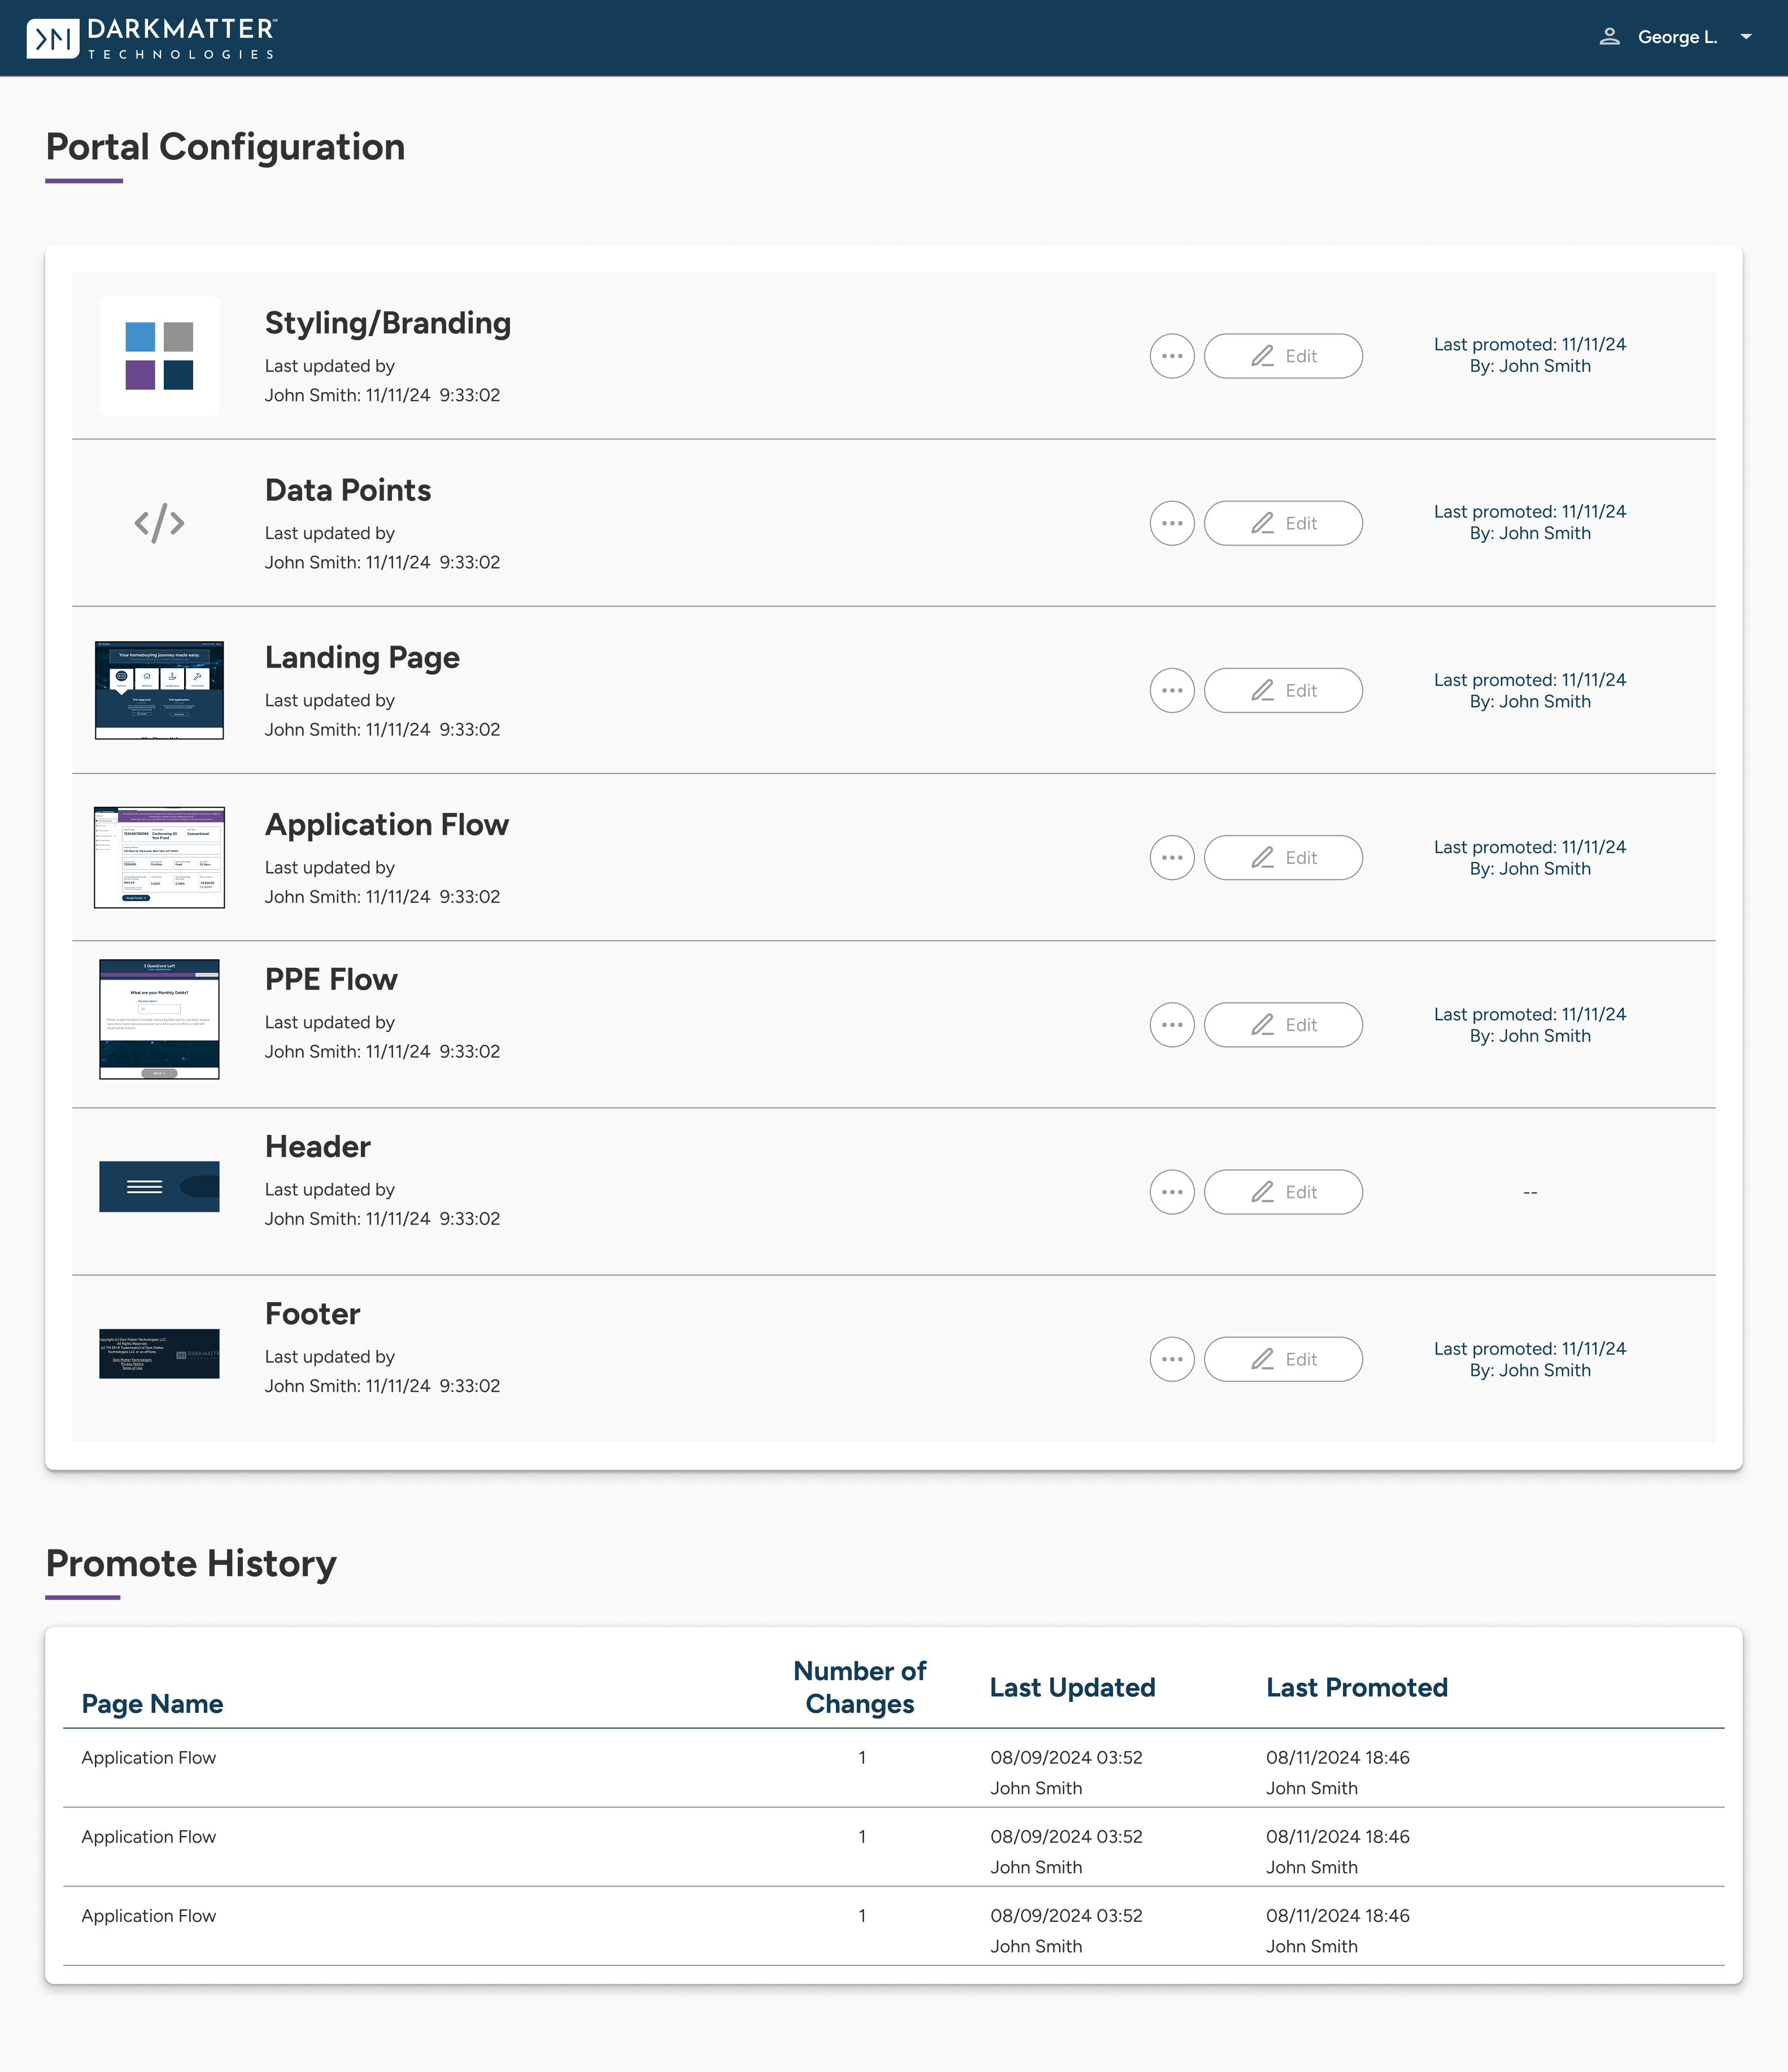
Task: Click ellipsis button in Header row
Action: click(1172, 1191)
